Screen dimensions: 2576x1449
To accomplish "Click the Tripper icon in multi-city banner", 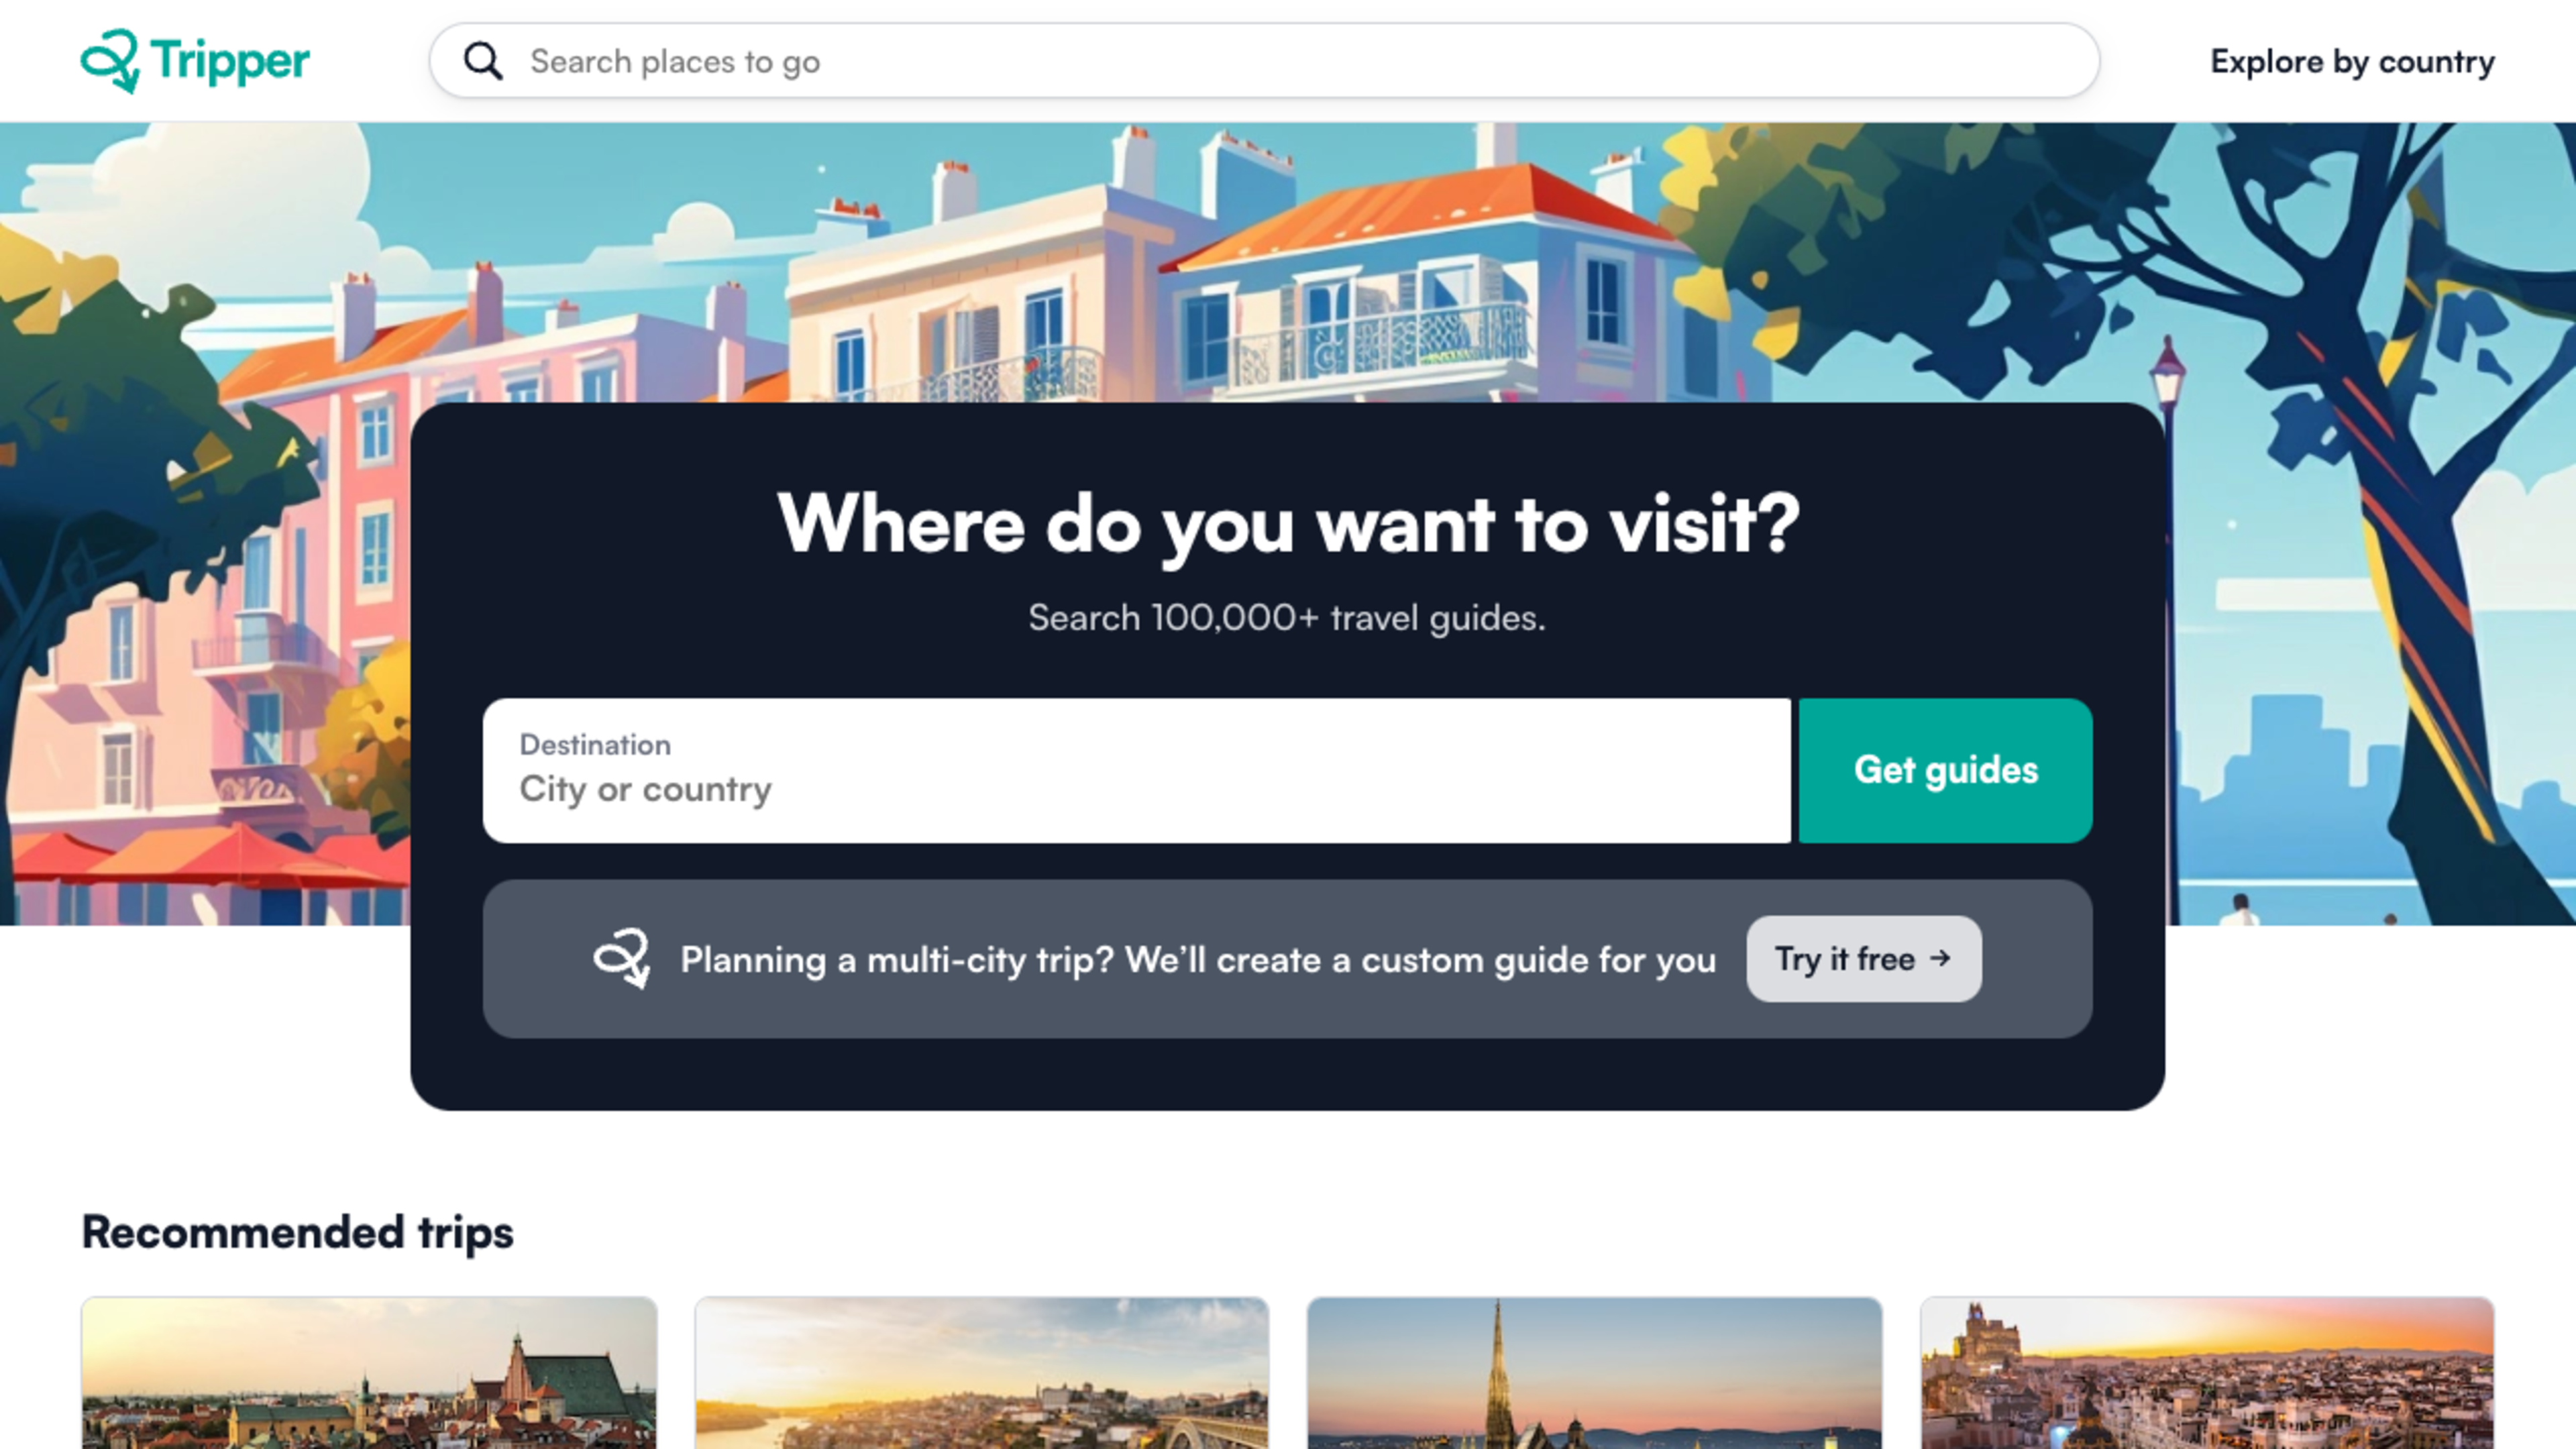I will (622, 959).
